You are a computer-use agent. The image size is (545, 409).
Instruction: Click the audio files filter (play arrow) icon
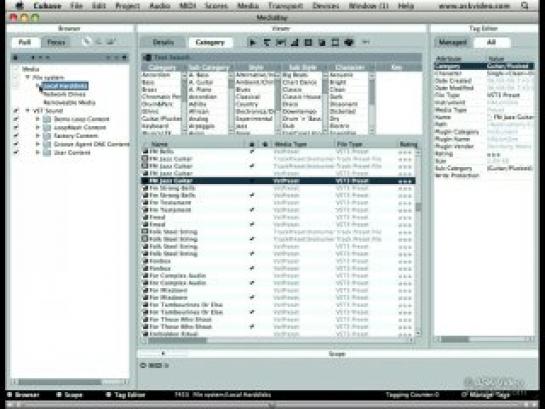click(x=253, y=42)
